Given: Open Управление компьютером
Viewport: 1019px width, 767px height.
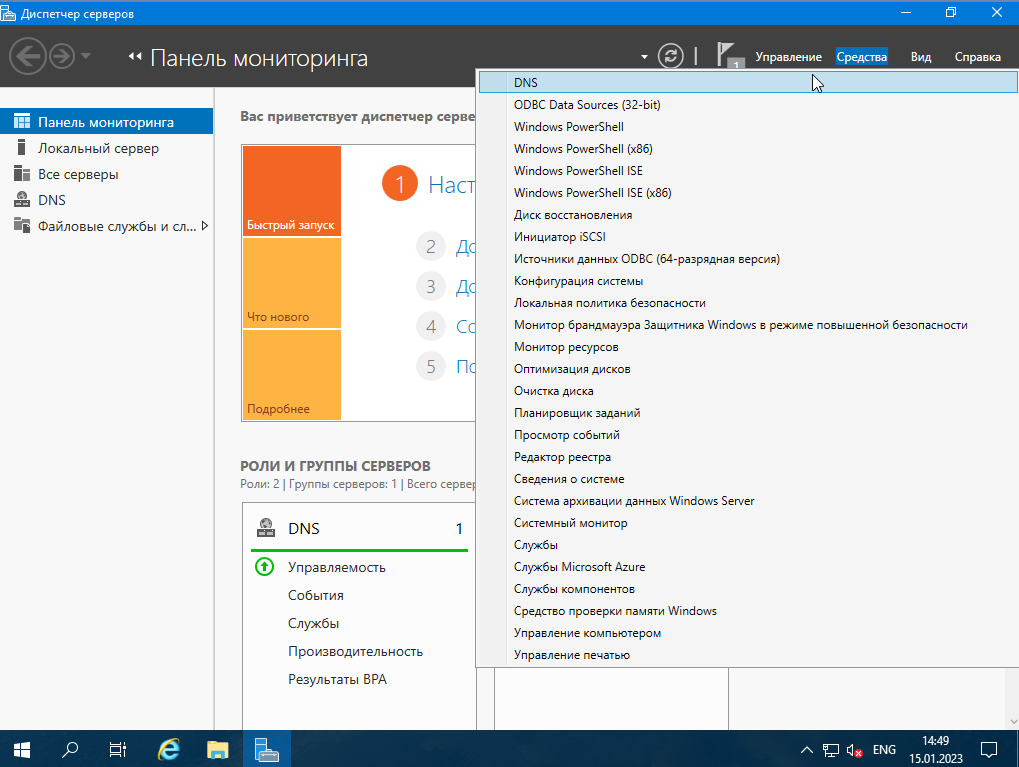Looking at the screenshot, I should (x=748, y=634).
